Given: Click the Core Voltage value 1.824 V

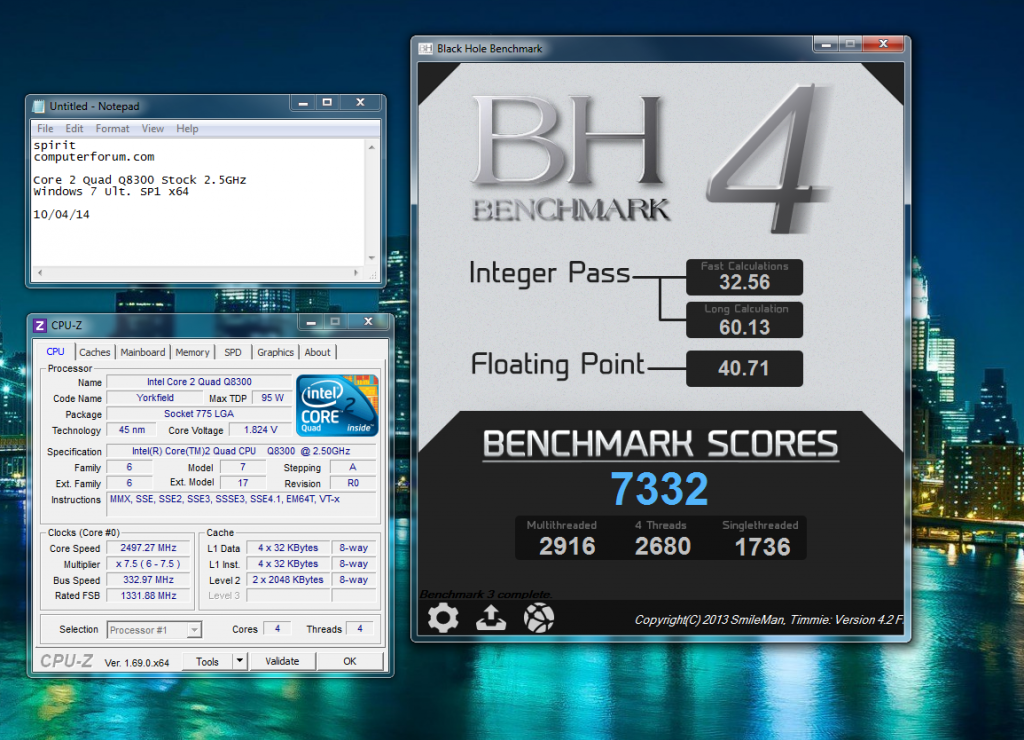Looking at the screenshot, I should click(260, 430).
